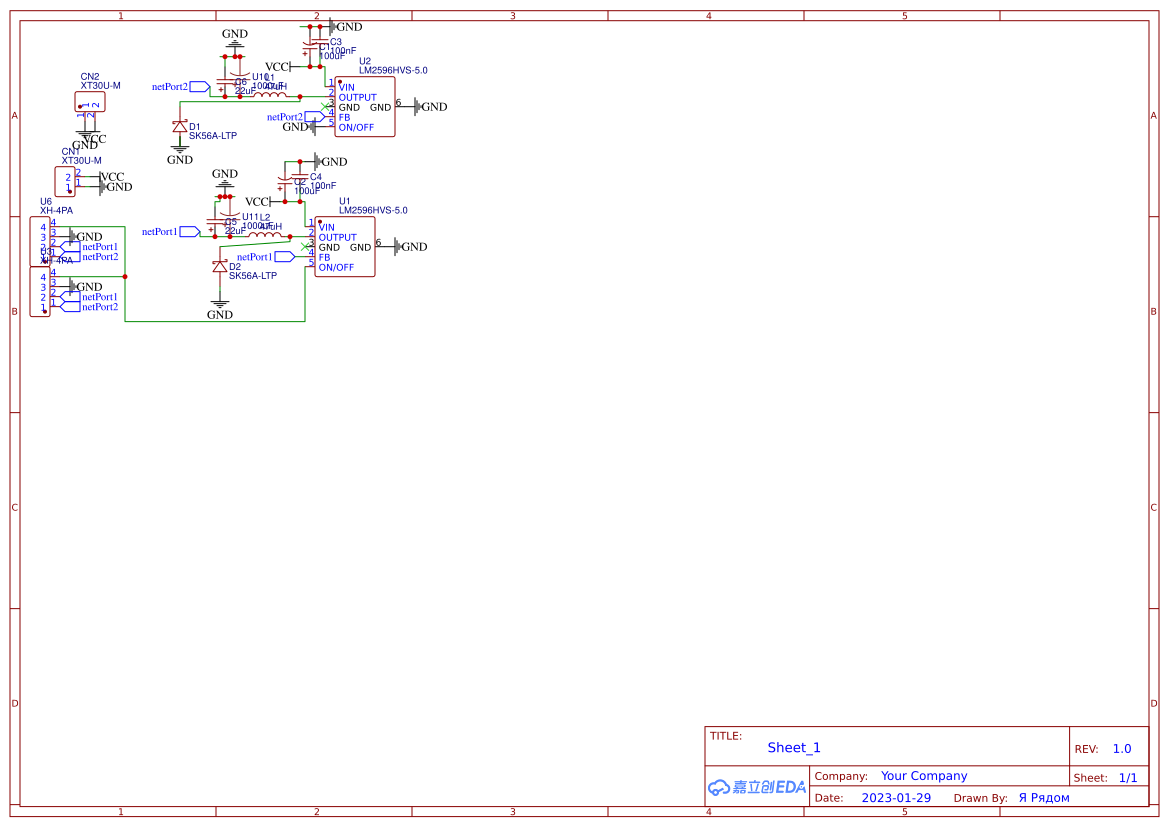This screenshot has height=827, width=1169.
Task: Click the netPort2 net label near U2
Action: 285,117
